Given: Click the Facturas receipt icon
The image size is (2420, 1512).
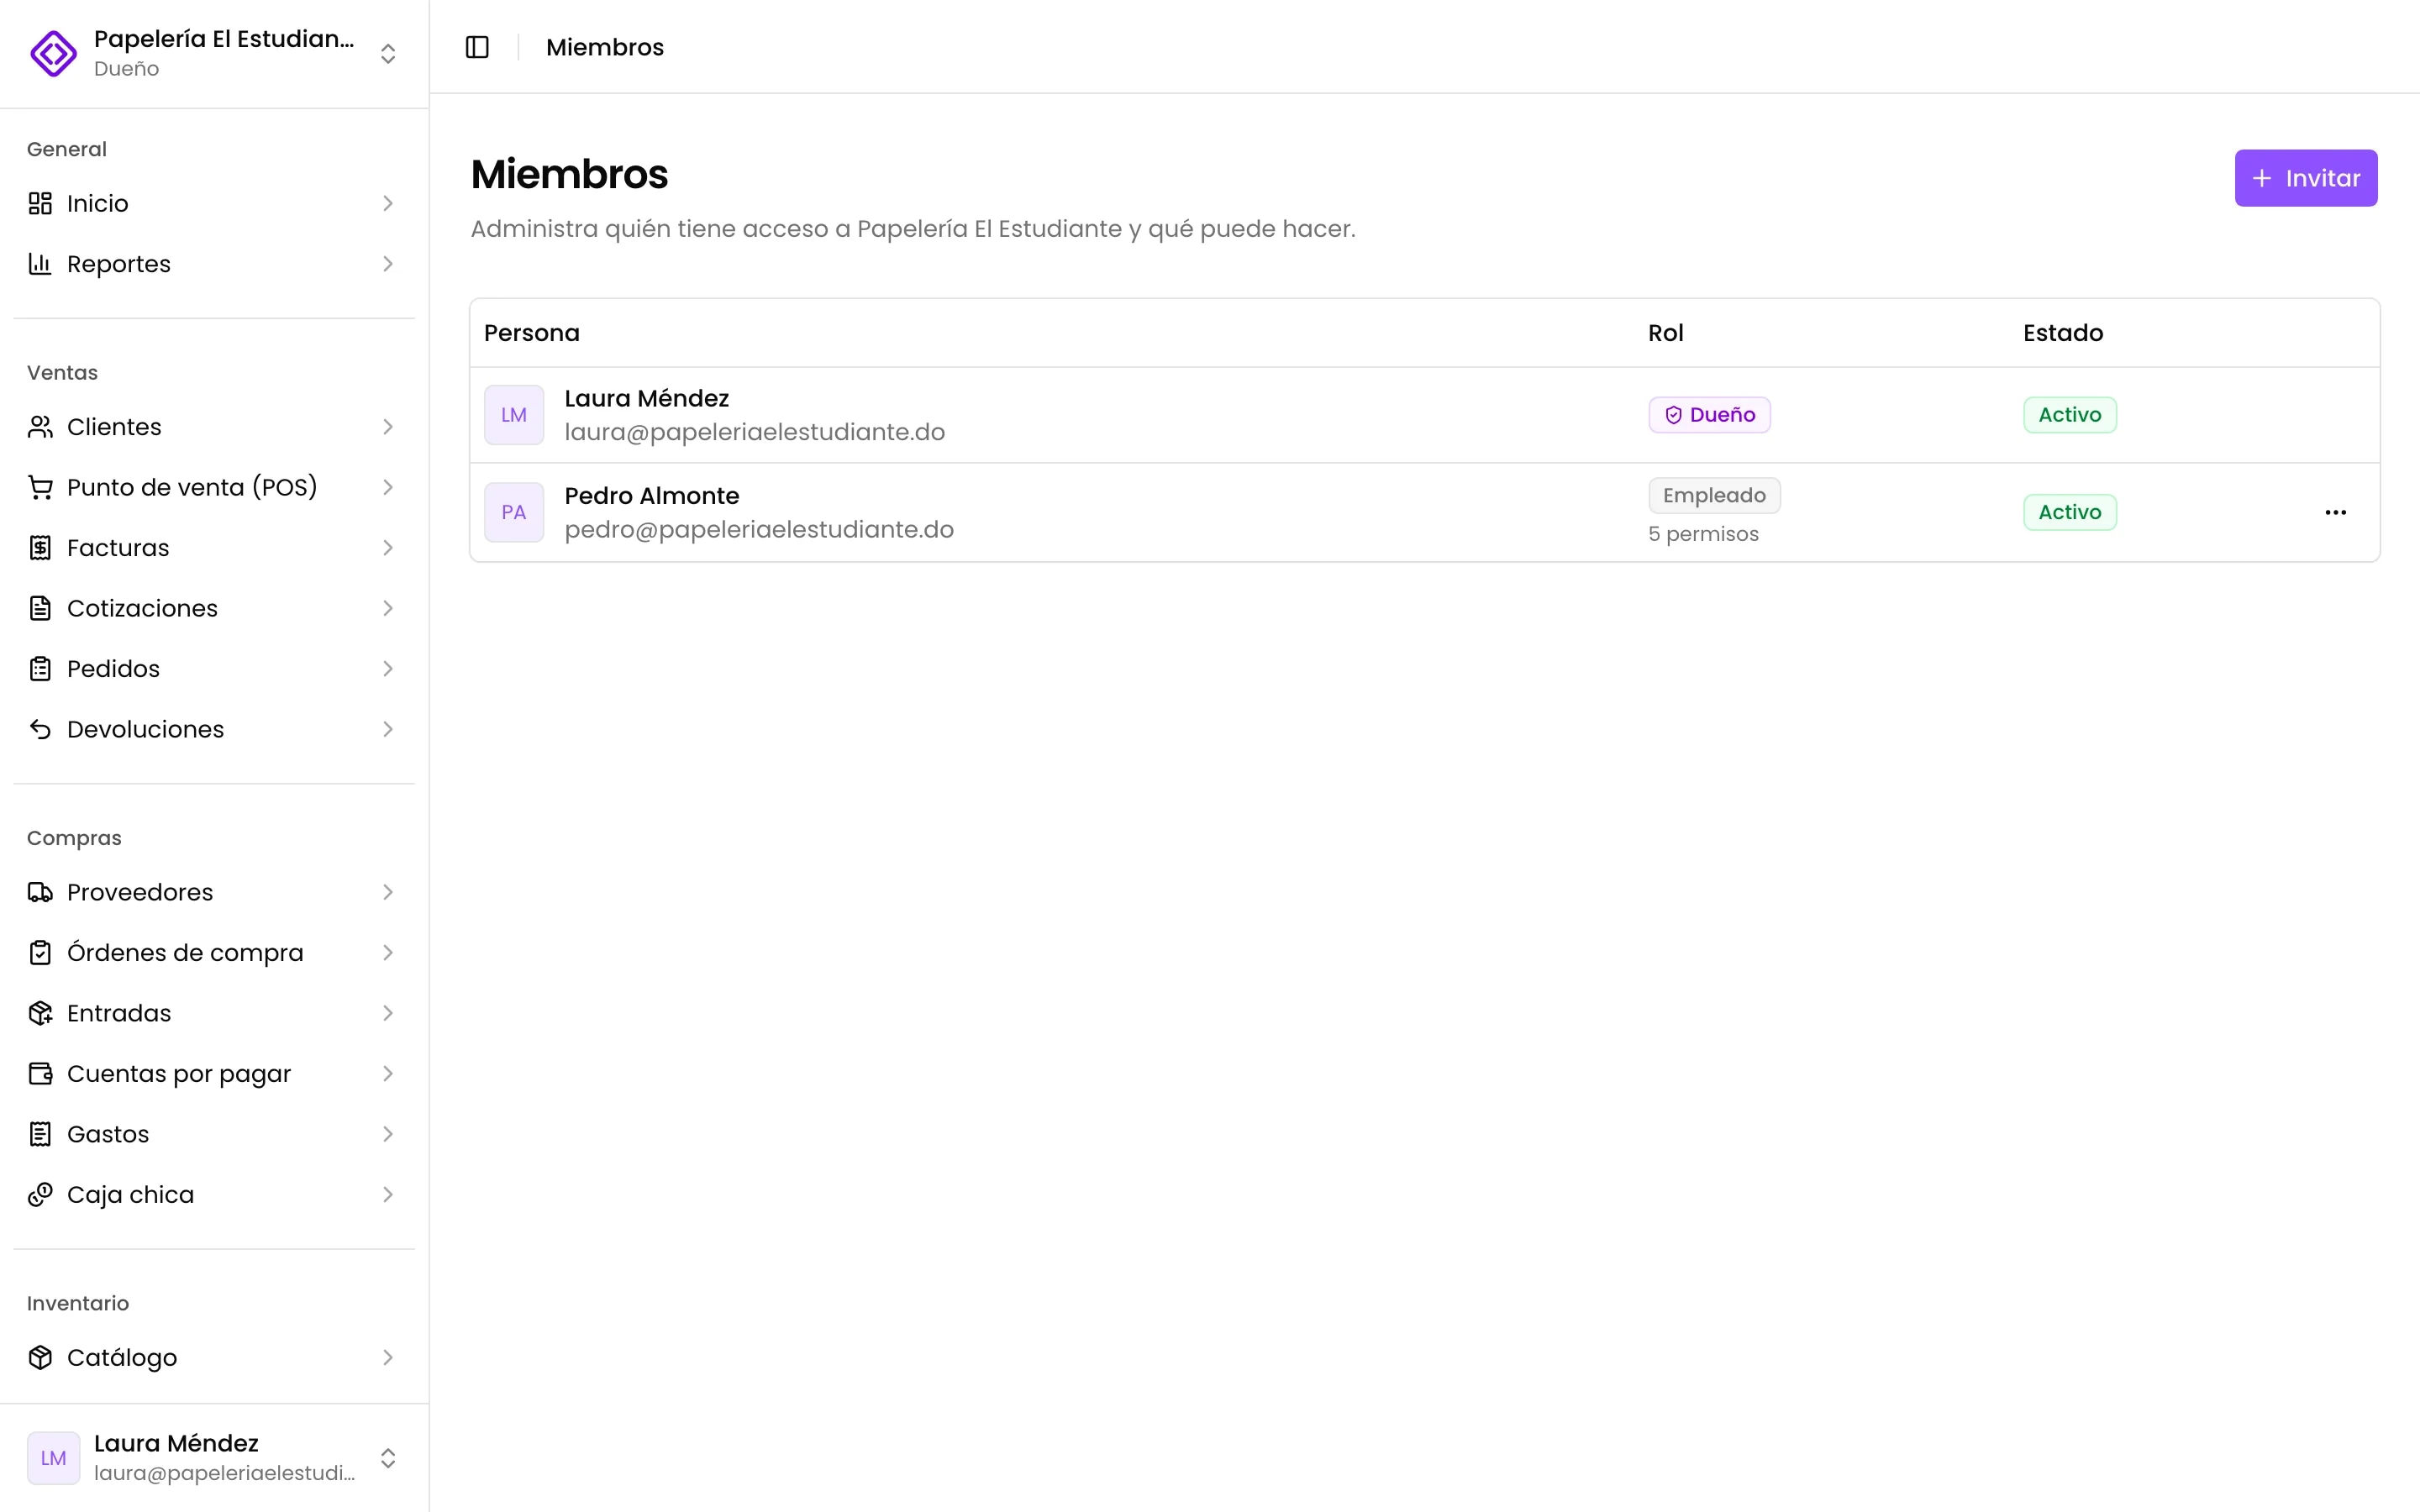Looking at the screenshot, I should 40,548.
